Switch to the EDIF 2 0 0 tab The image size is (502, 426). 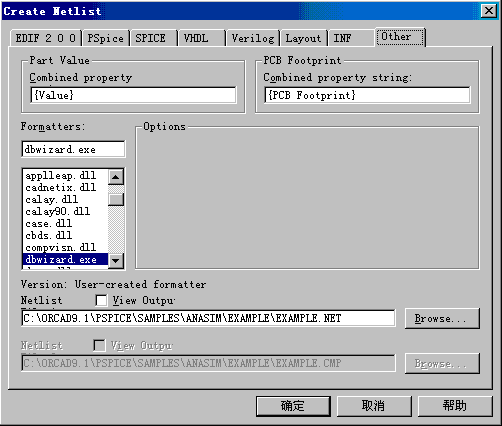click(x=46, y=38)
